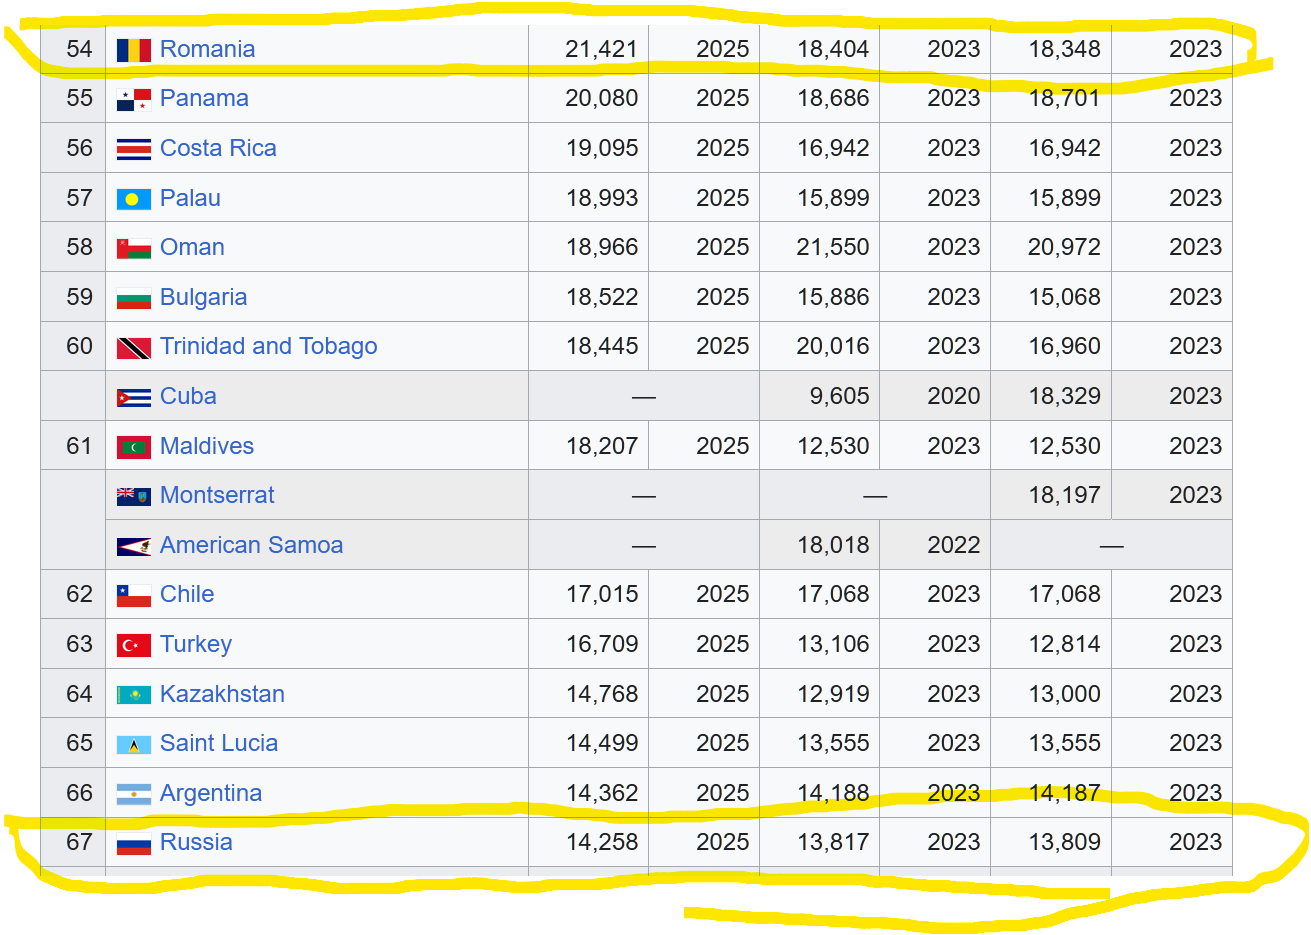Follow the Costa Rica link
Image resolution: width=1311 pixels, height=935 pixels.
218,148
